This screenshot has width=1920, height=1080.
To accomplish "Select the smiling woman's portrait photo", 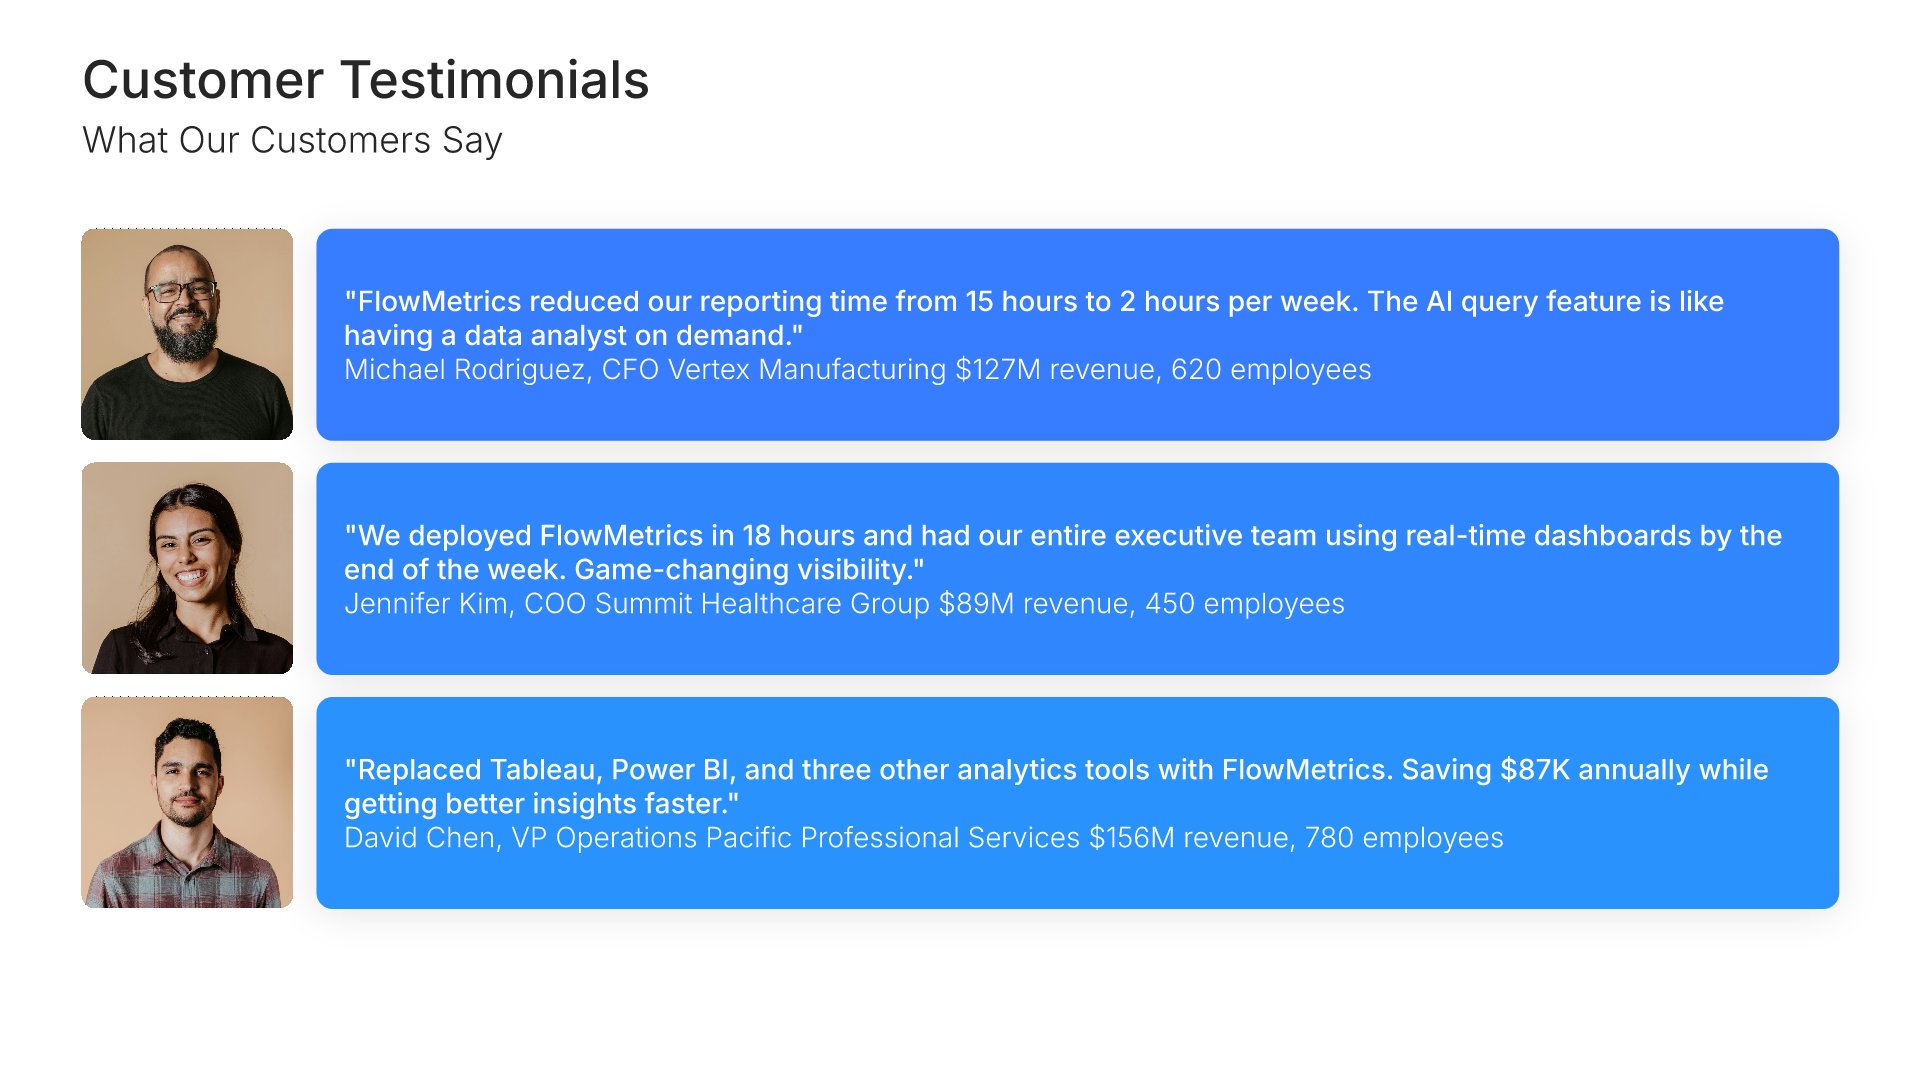I will (187, 568).
